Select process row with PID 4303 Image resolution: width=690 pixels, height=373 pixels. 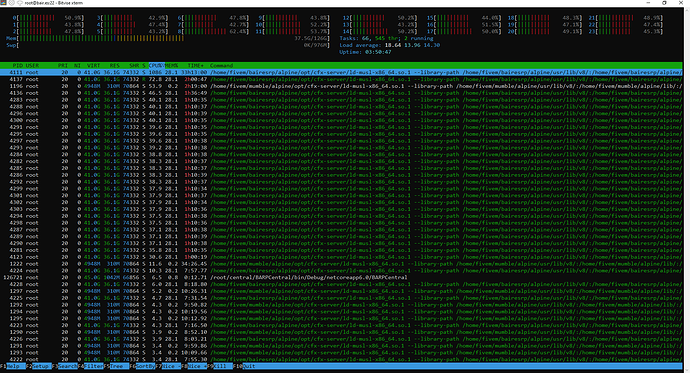point(341,209)
